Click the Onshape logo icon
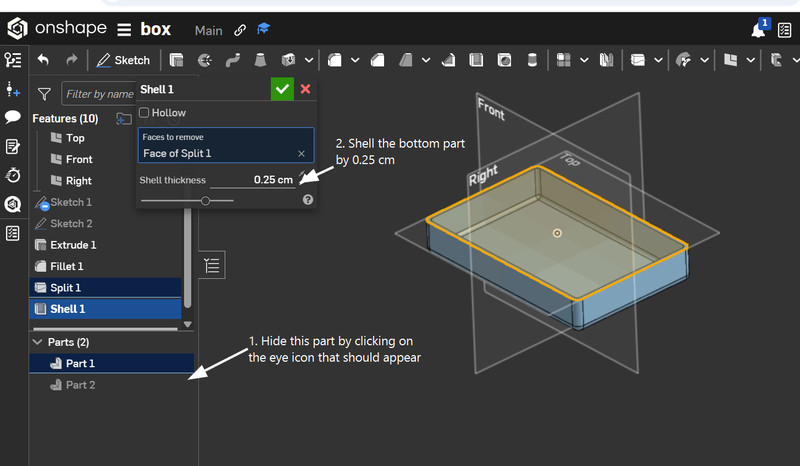This screenshot has width=800, height=466. pyautogui.click(x=17, y=29)
